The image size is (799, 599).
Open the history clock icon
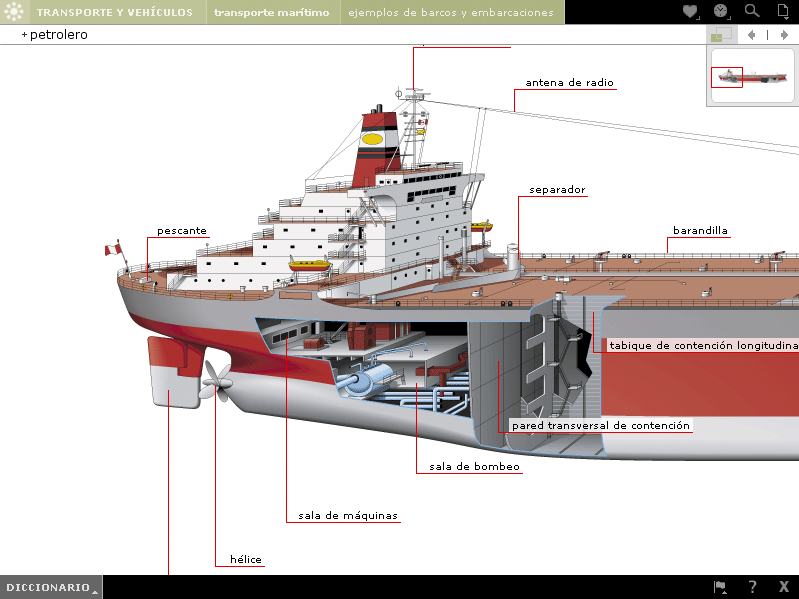click(x=721, y=11)
